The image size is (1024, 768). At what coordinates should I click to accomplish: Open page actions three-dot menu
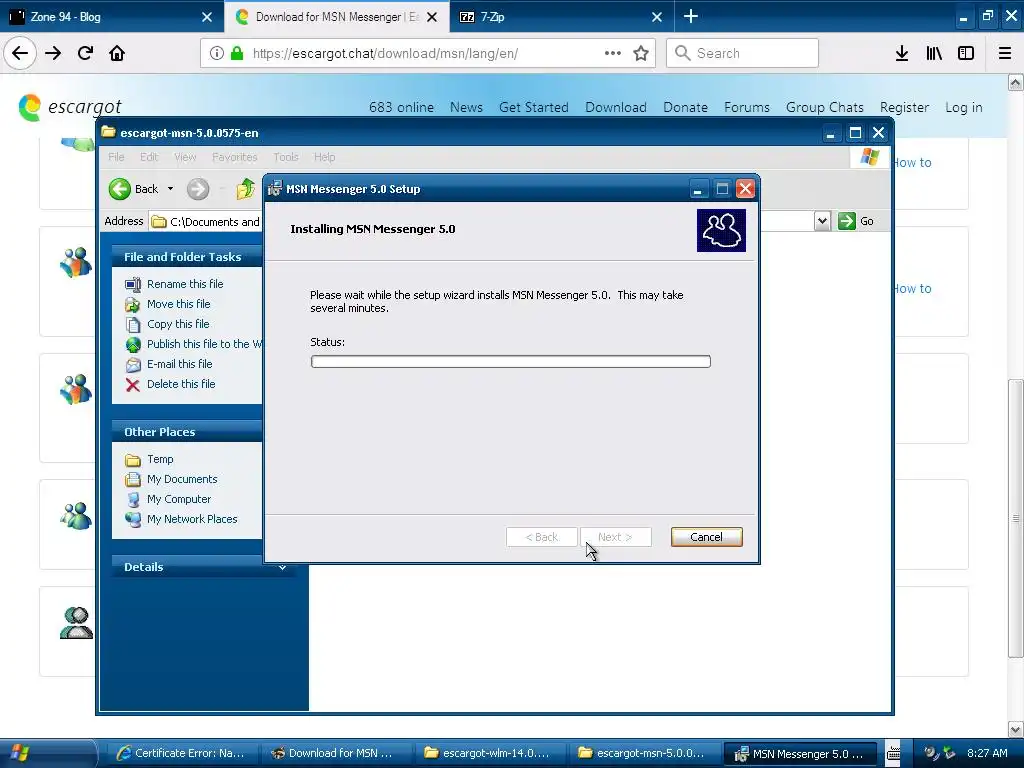coord(613,53)
